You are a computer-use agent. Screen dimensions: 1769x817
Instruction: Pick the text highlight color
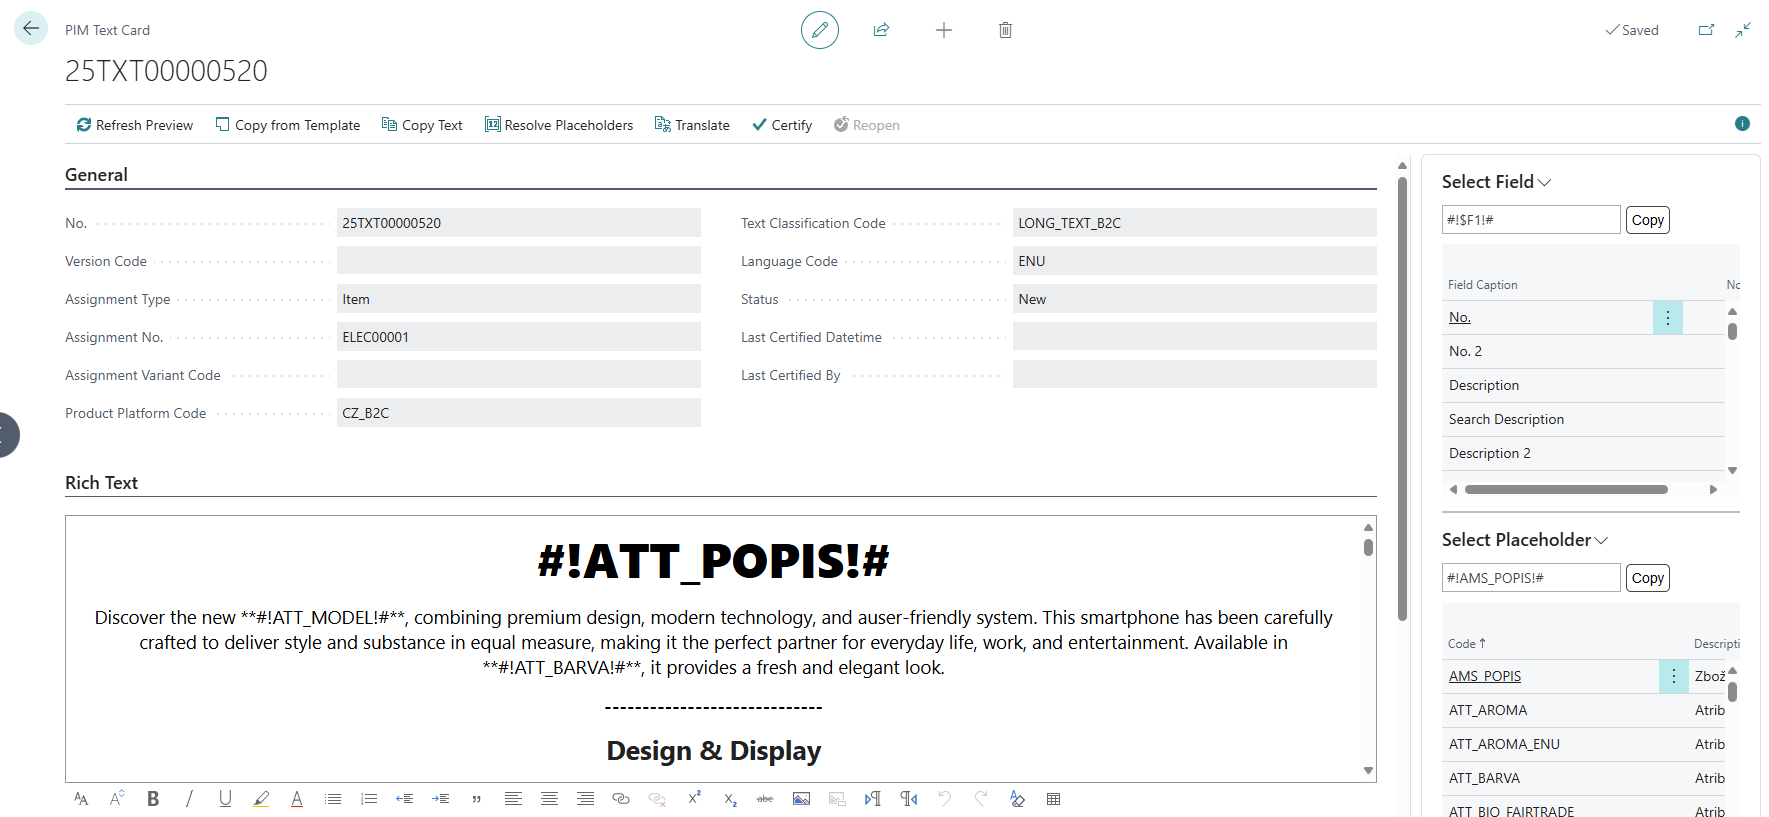click(261, 798)
